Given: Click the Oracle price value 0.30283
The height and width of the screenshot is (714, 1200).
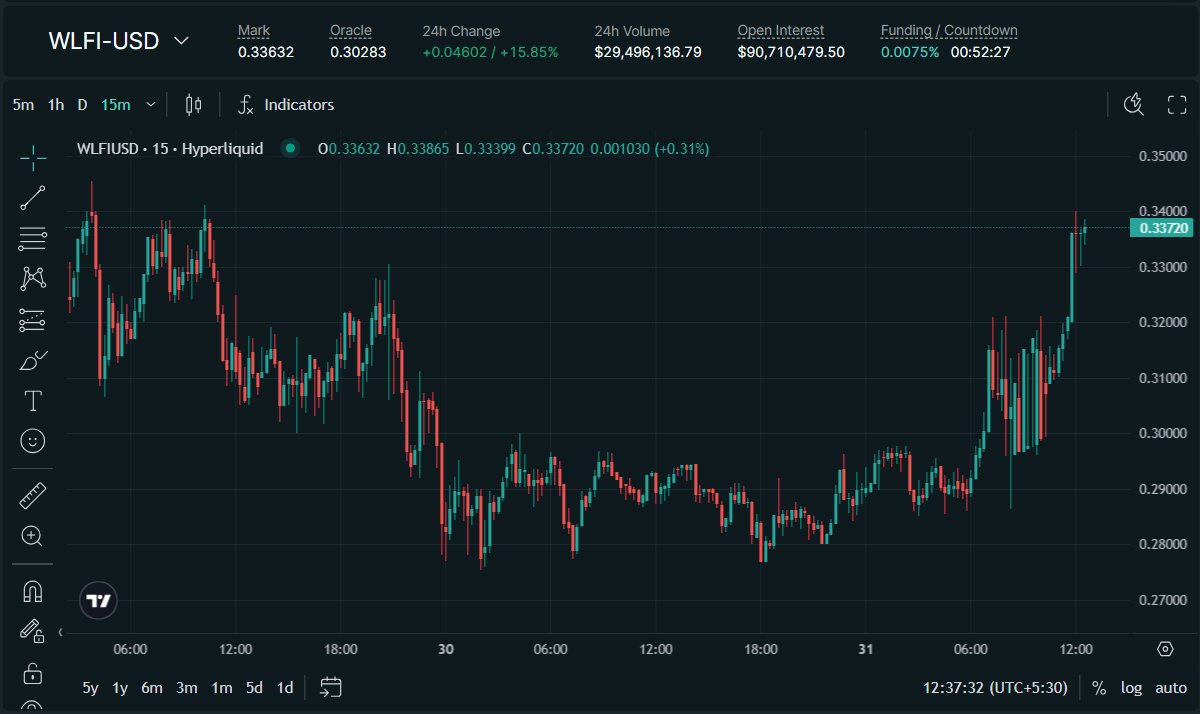Looking at the screenshot, I should click(x=358, y=52).
